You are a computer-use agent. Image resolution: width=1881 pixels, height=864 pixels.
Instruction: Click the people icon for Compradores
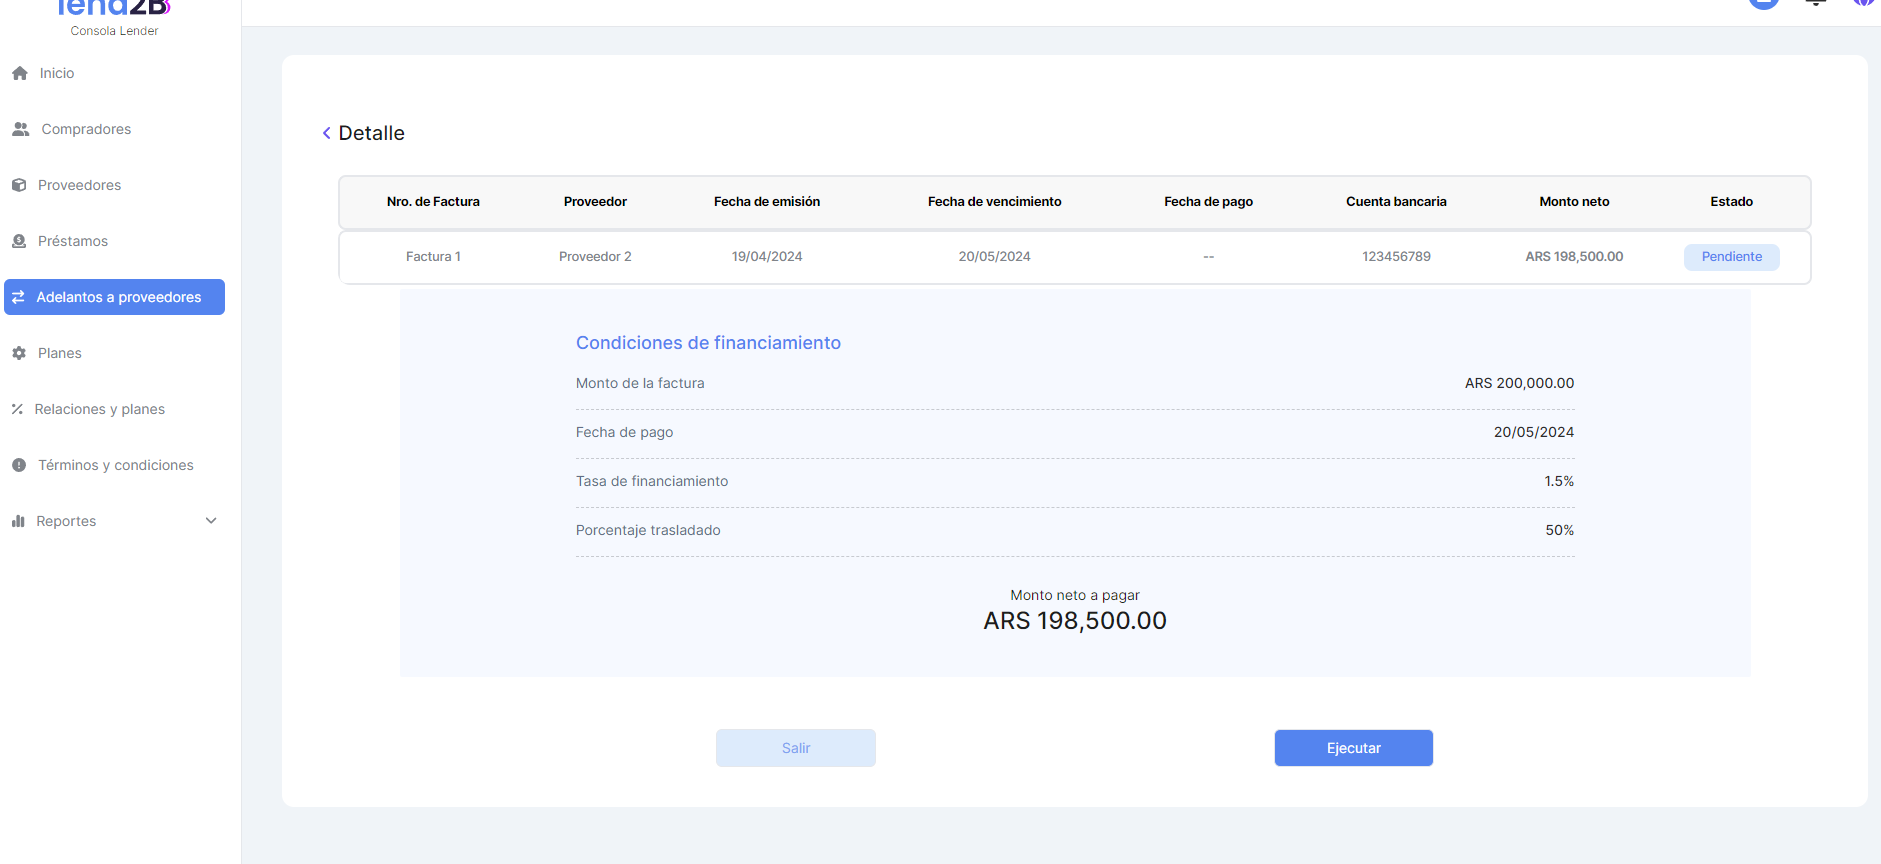tap(21, 129)
